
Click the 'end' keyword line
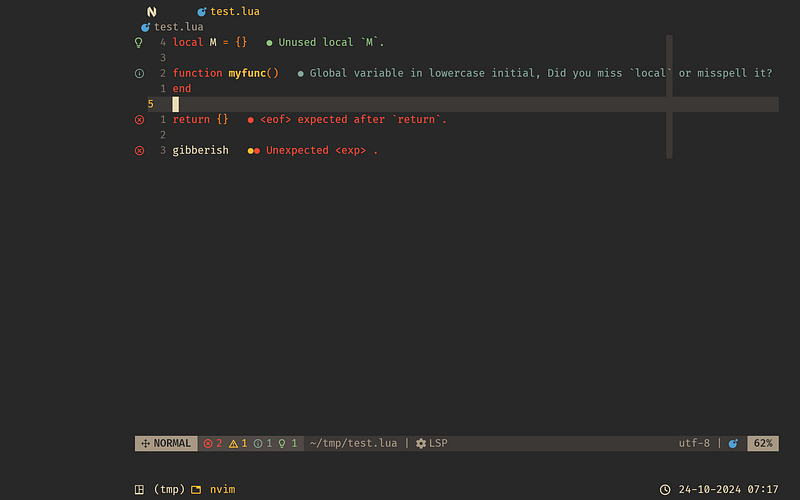tap(182, 88)
